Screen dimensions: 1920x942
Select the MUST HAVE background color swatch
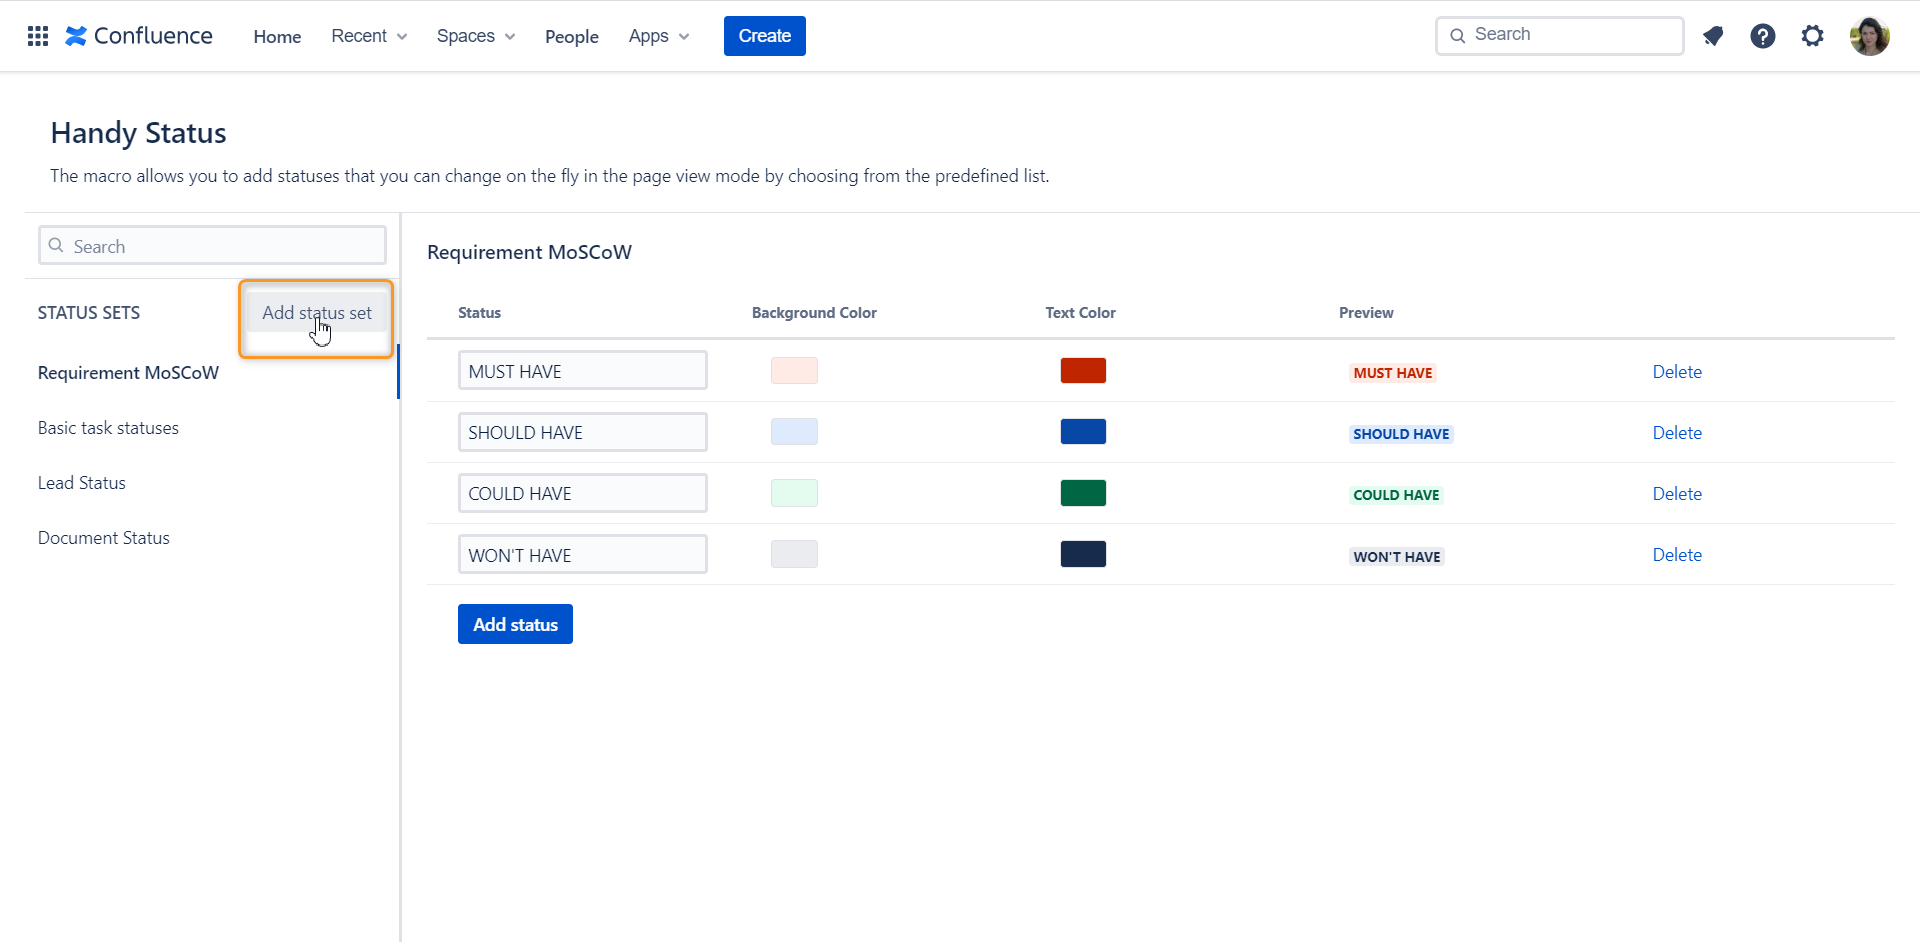(793, 370)
